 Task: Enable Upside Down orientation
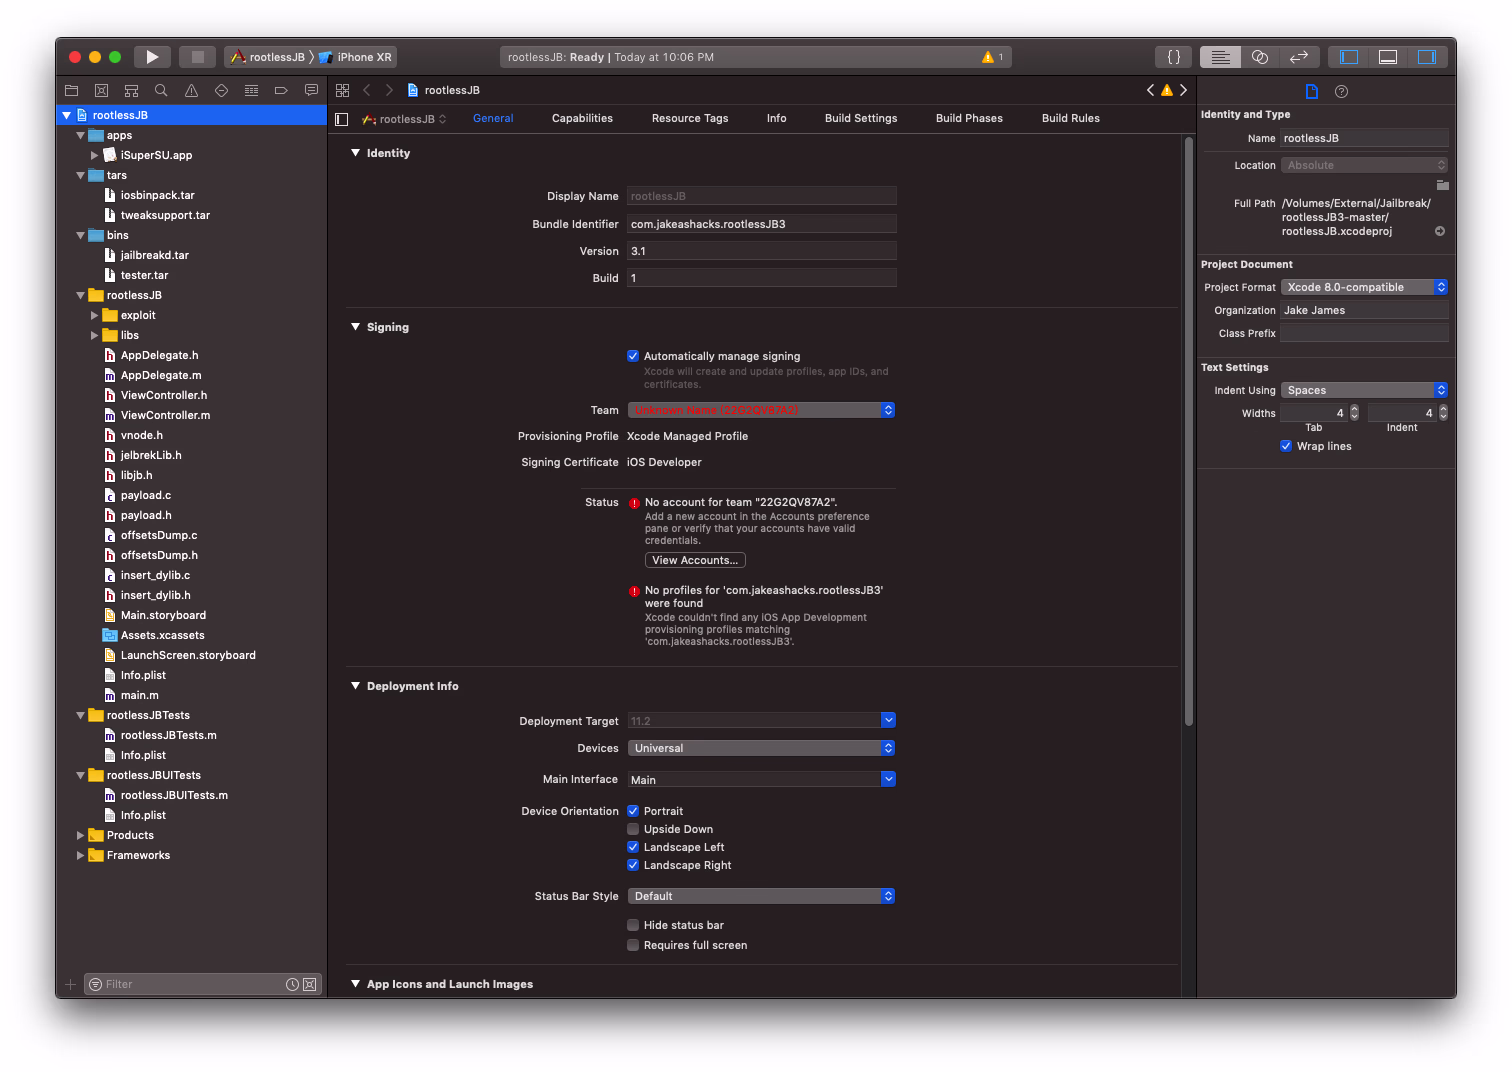click(x=633, y=829)
